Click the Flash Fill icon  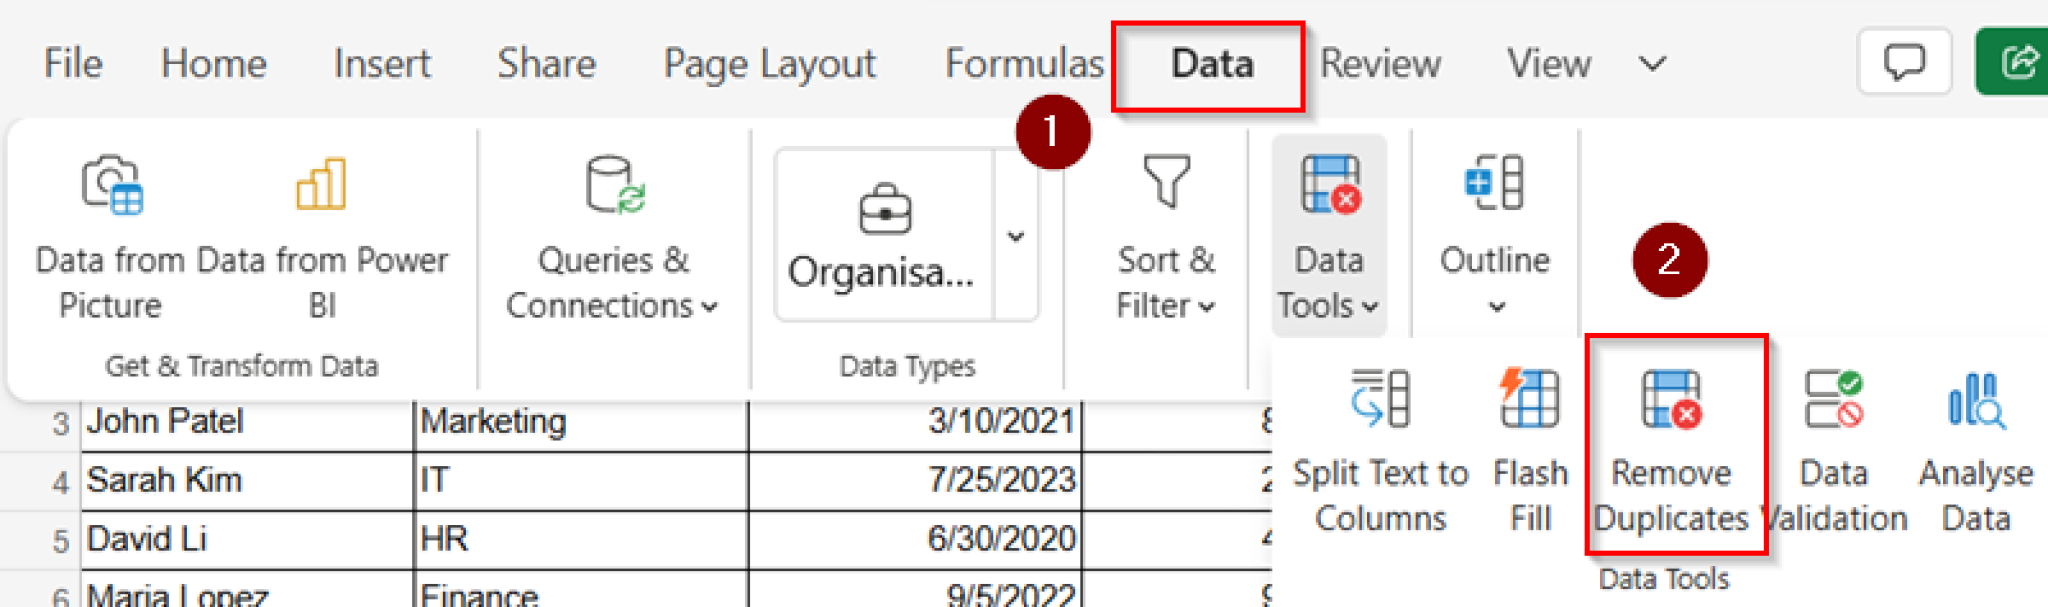click(x=1529, y=400)
